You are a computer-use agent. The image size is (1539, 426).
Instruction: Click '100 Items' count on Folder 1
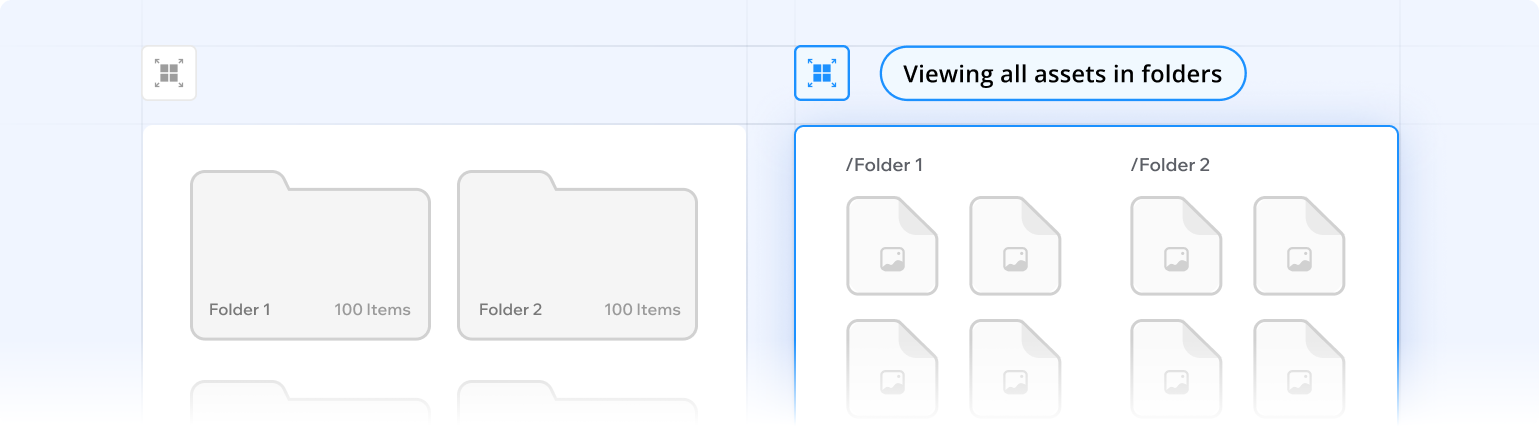click(372, 310)
